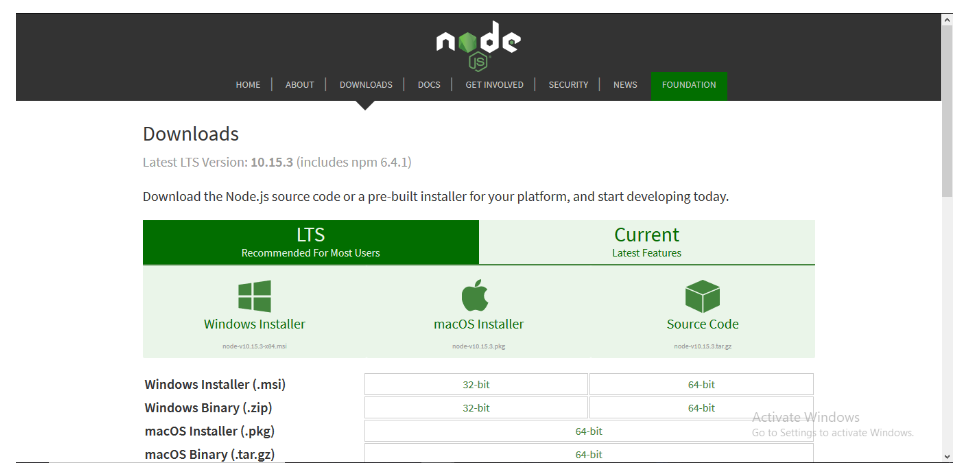Click the node-v10.15.3.pkg filename
Viewport: 976px width, 476px height.
[x=479, y=346]
